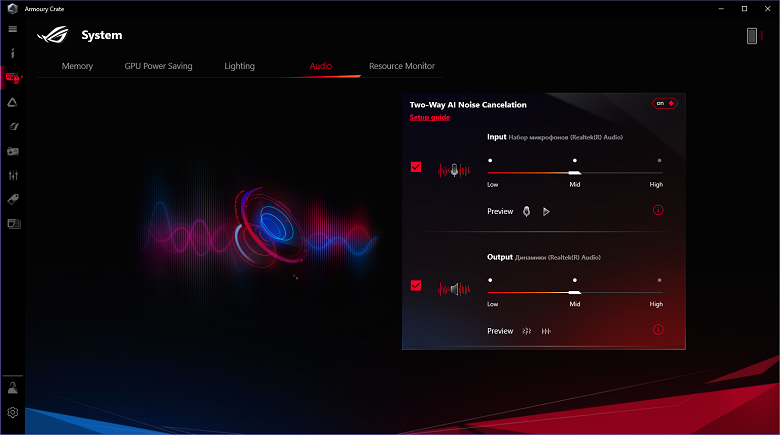Click the System page title

[101, 35]
